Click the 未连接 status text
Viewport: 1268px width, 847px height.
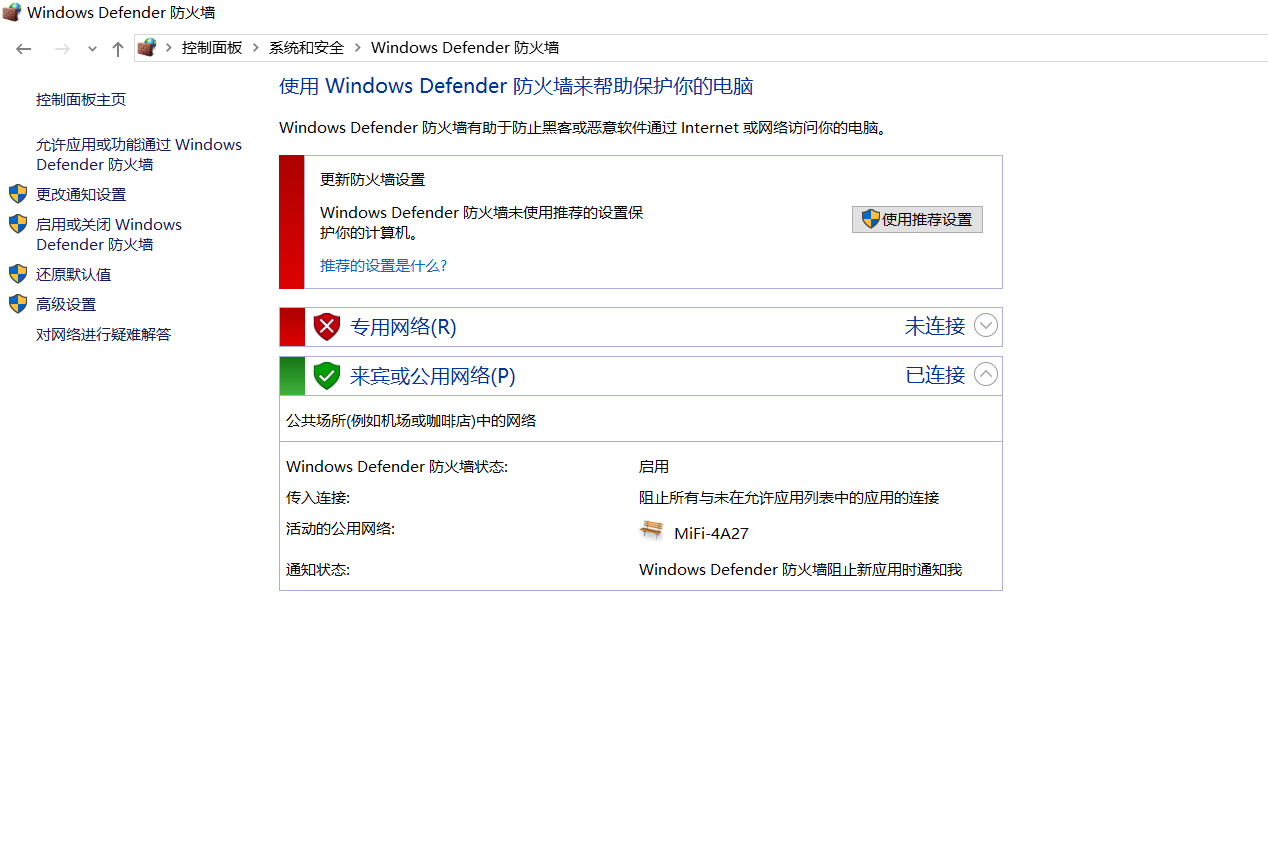935,326
